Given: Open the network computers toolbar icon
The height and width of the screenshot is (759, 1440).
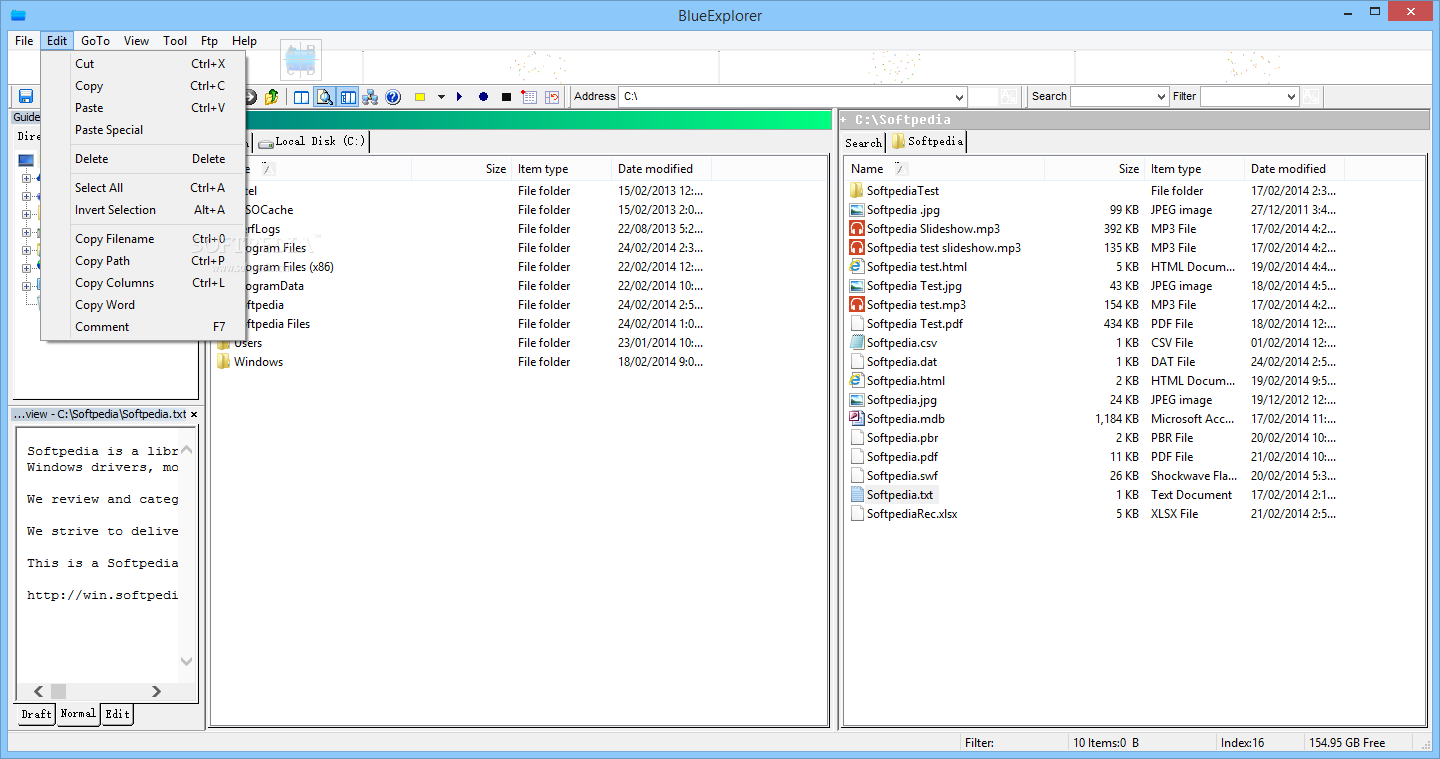Looking at the screenshot, I should [x=370, y=97].
